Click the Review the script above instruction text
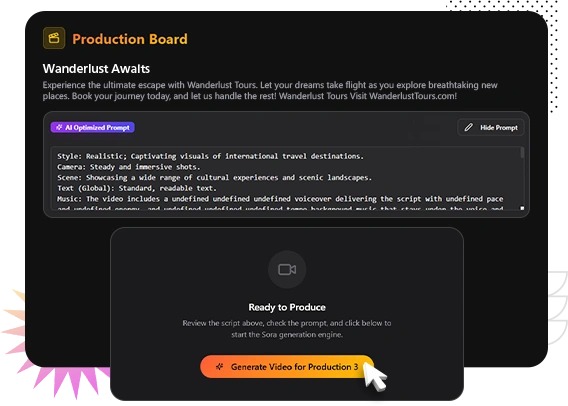Screen dimensions: 568x406 click(x=287, y=328)
